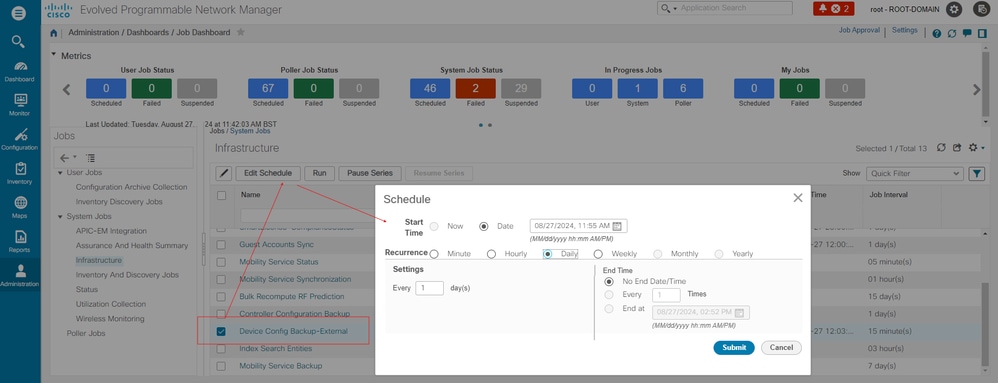Open APIC-EM Integration tree item
The width and height of the screenshot is (998, 383).
111,231
